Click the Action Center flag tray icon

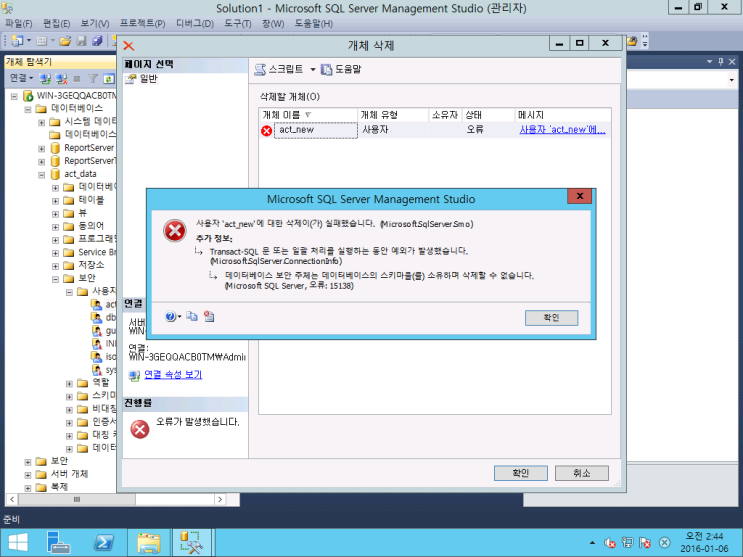pos(645,543)
